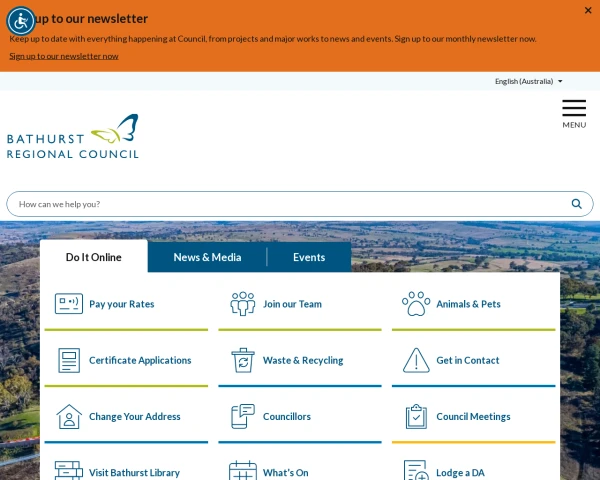This screenshot has height=480, width=600.
Task: Click the Change Your Address house icon
Action: pos(69,416)
